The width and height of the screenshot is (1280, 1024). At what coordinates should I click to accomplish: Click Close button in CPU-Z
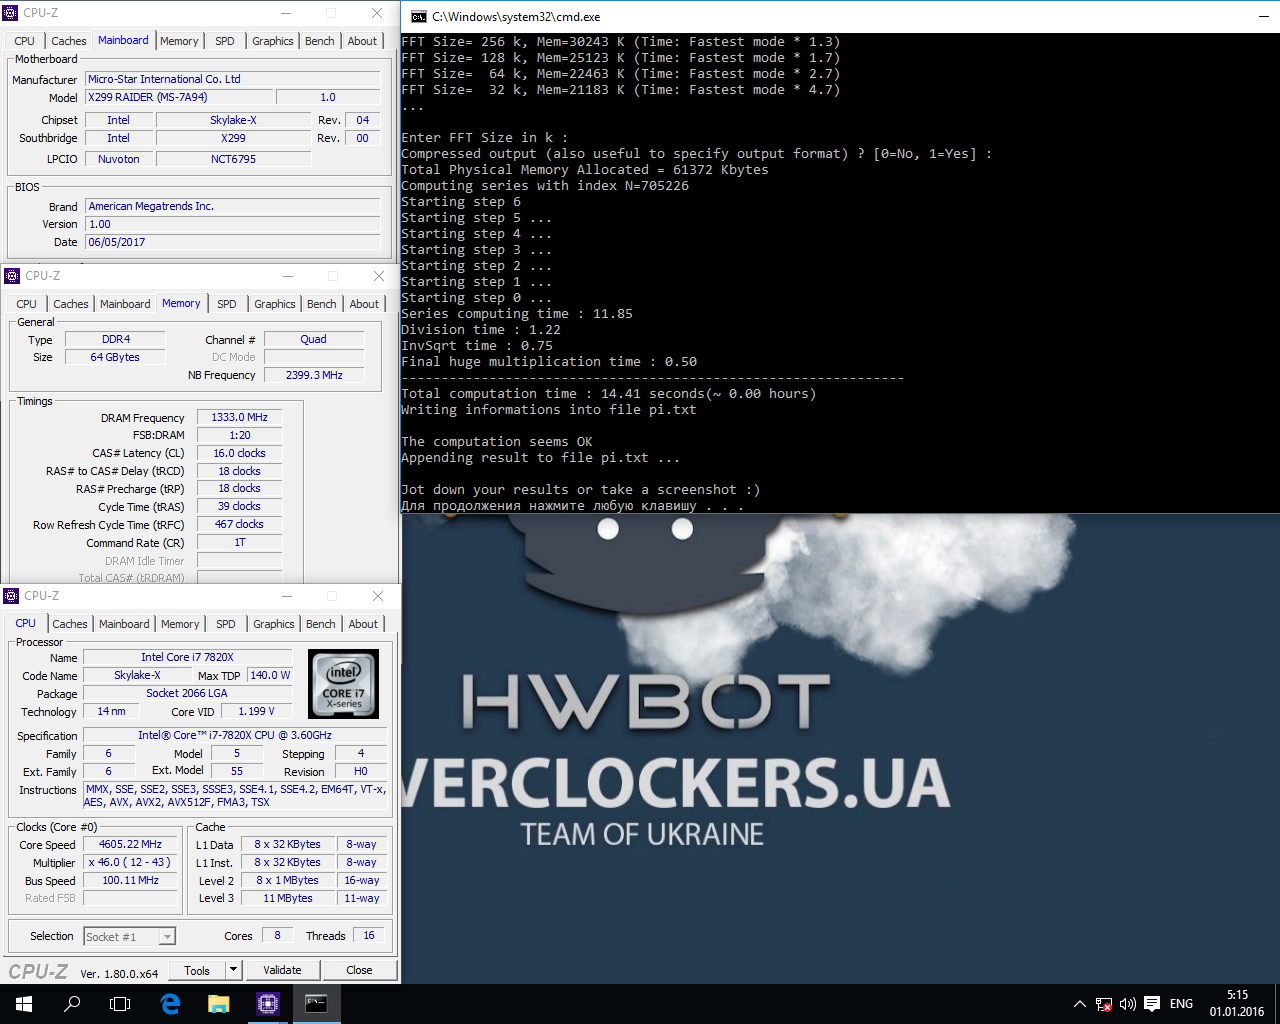tap(359, 970)
